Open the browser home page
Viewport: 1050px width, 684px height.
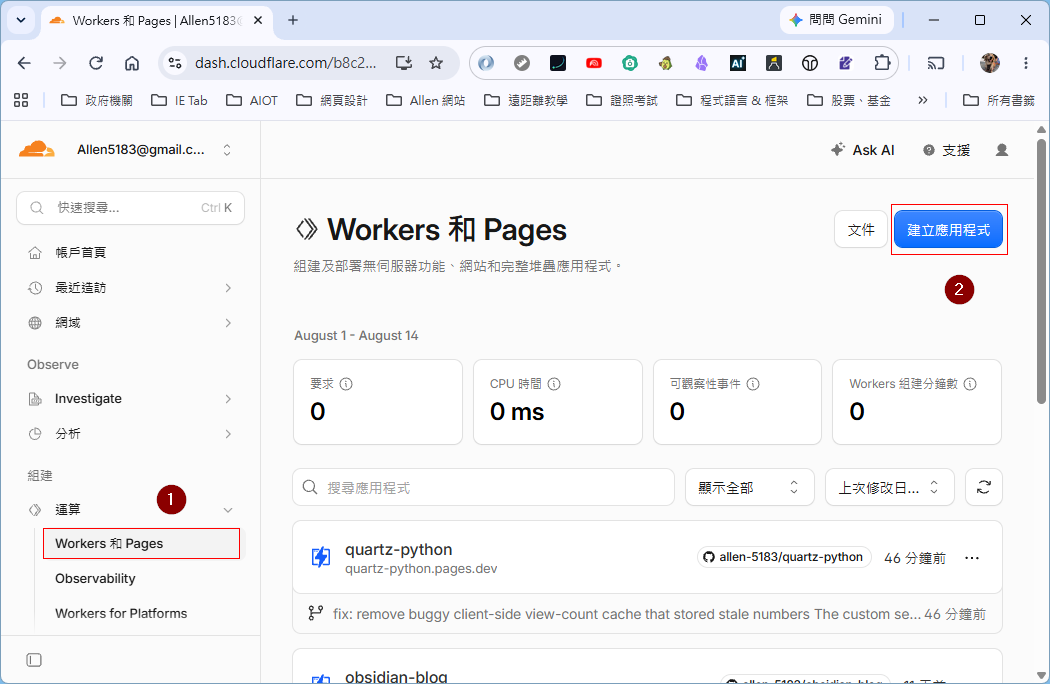tap(132, 63)
